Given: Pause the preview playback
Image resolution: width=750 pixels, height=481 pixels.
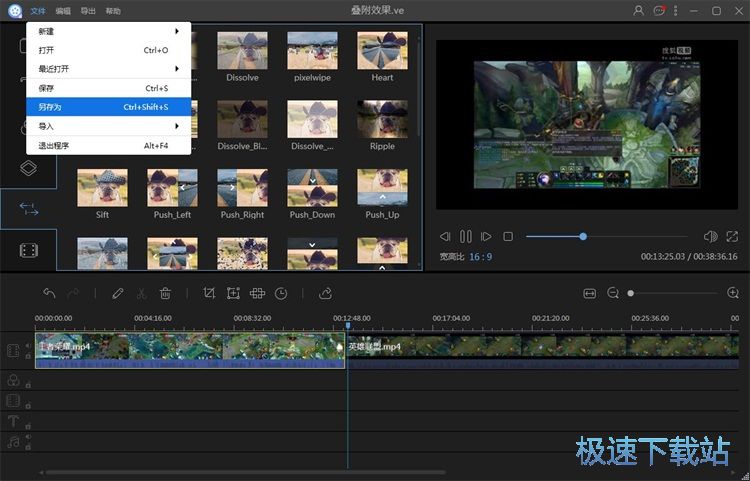Looking at the screenshot, I should (x=465, y=236).
